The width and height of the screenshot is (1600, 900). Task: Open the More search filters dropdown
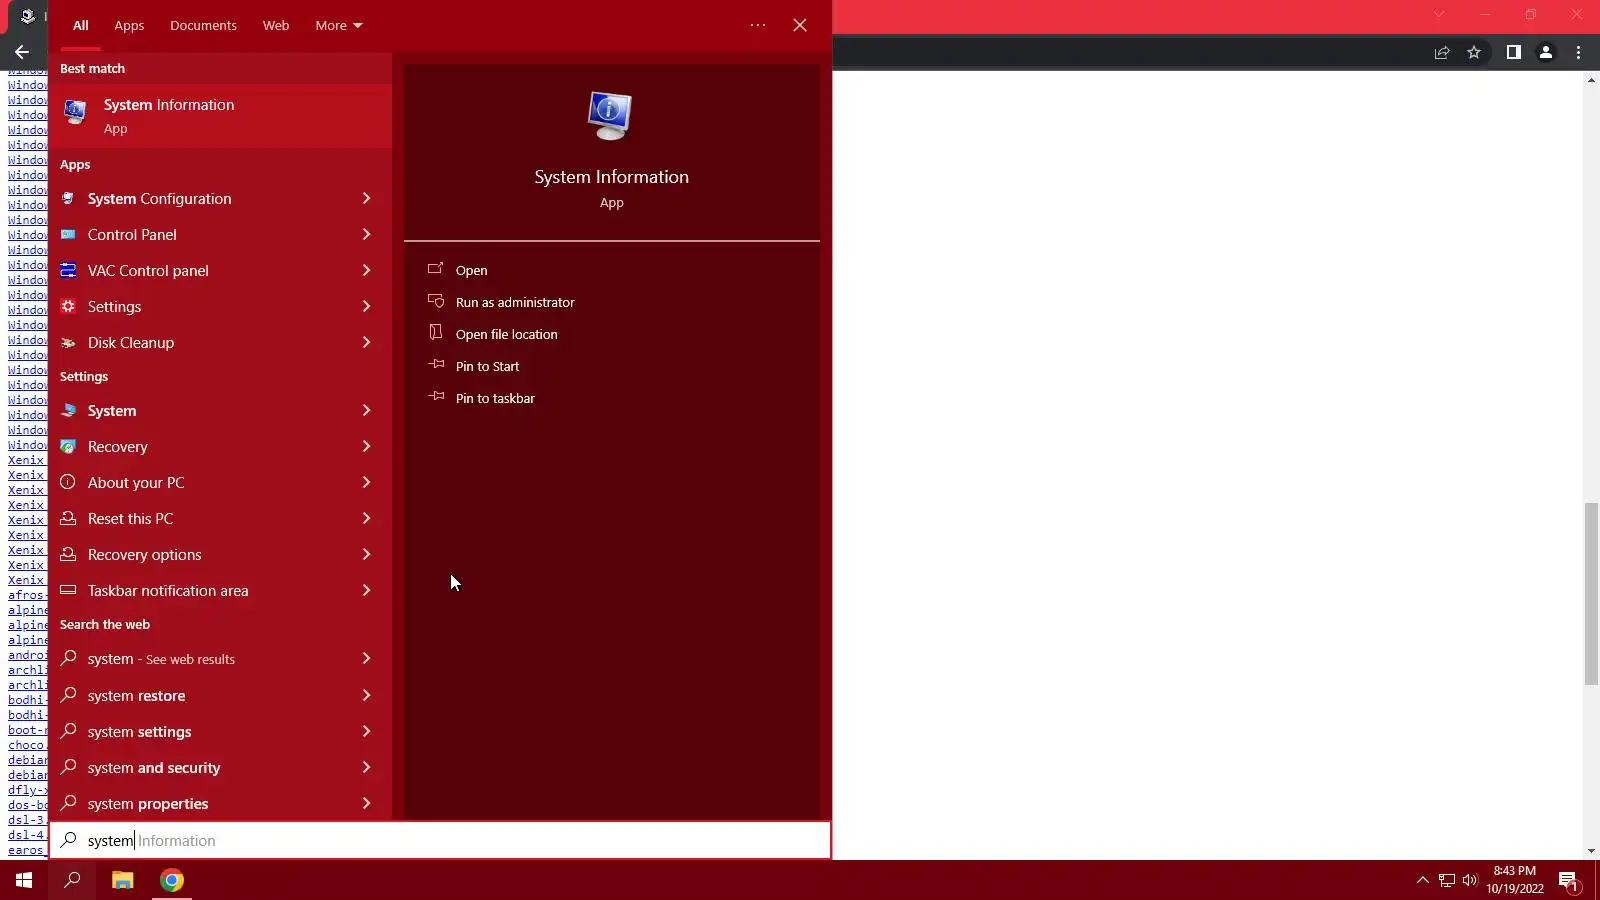tap(339, 25)
